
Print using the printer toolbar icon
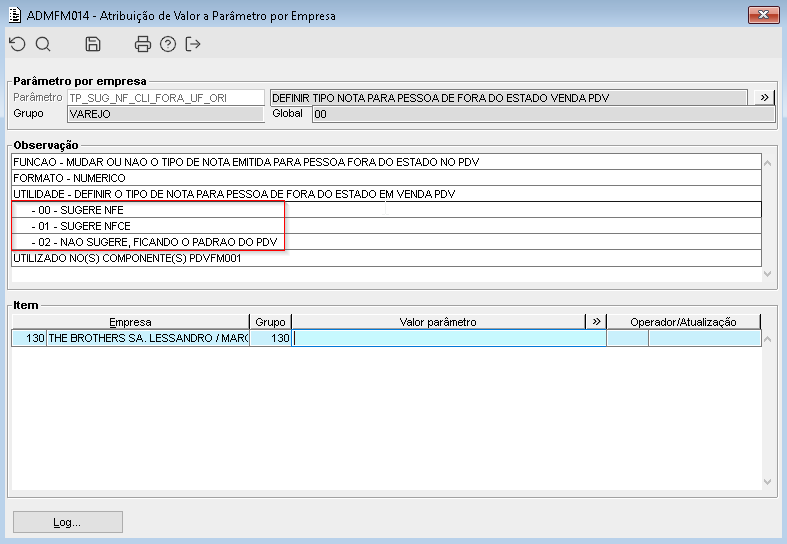point(143,44)
